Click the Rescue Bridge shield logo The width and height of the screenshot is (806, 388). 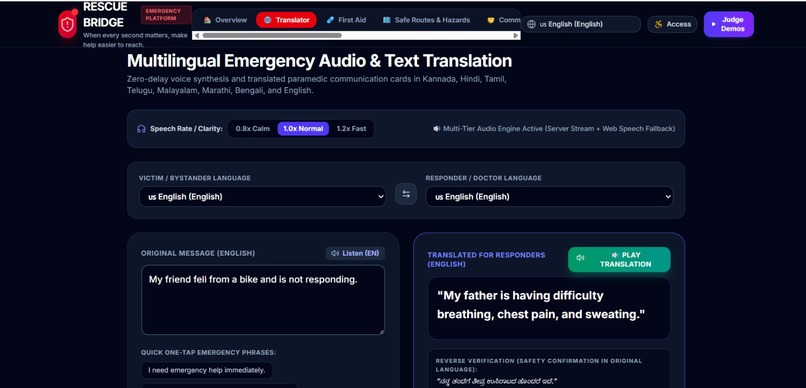point(67,24)
